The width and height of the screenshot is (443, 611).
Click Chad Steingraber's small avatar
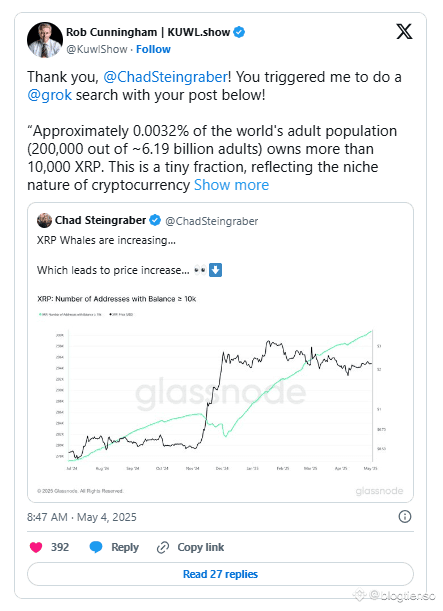pyautogui.click(x=44, y=221)
